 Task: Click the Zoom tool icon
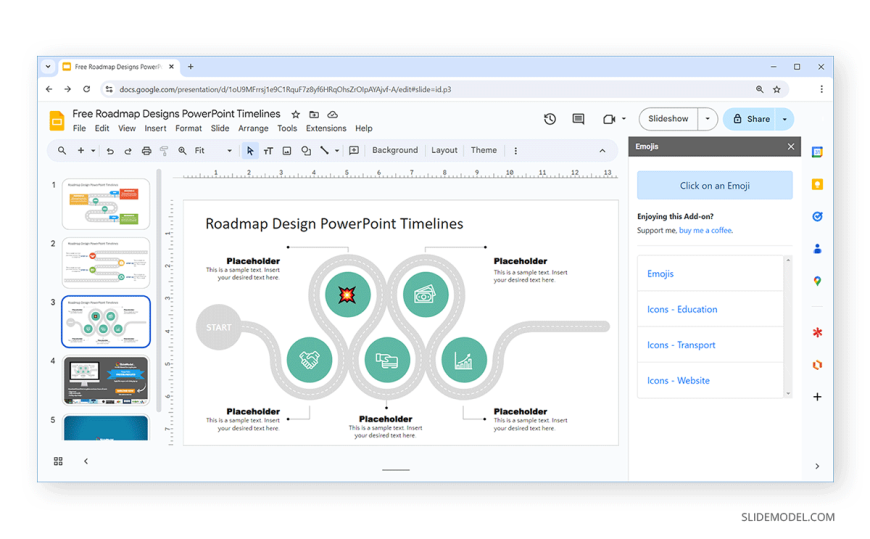pos(182,151)
